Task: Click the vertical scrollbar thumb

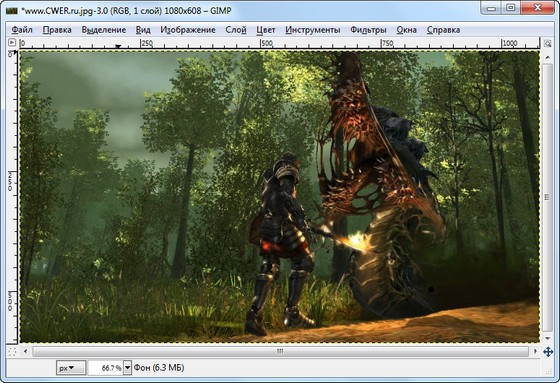Action: (x=548, y=198)
